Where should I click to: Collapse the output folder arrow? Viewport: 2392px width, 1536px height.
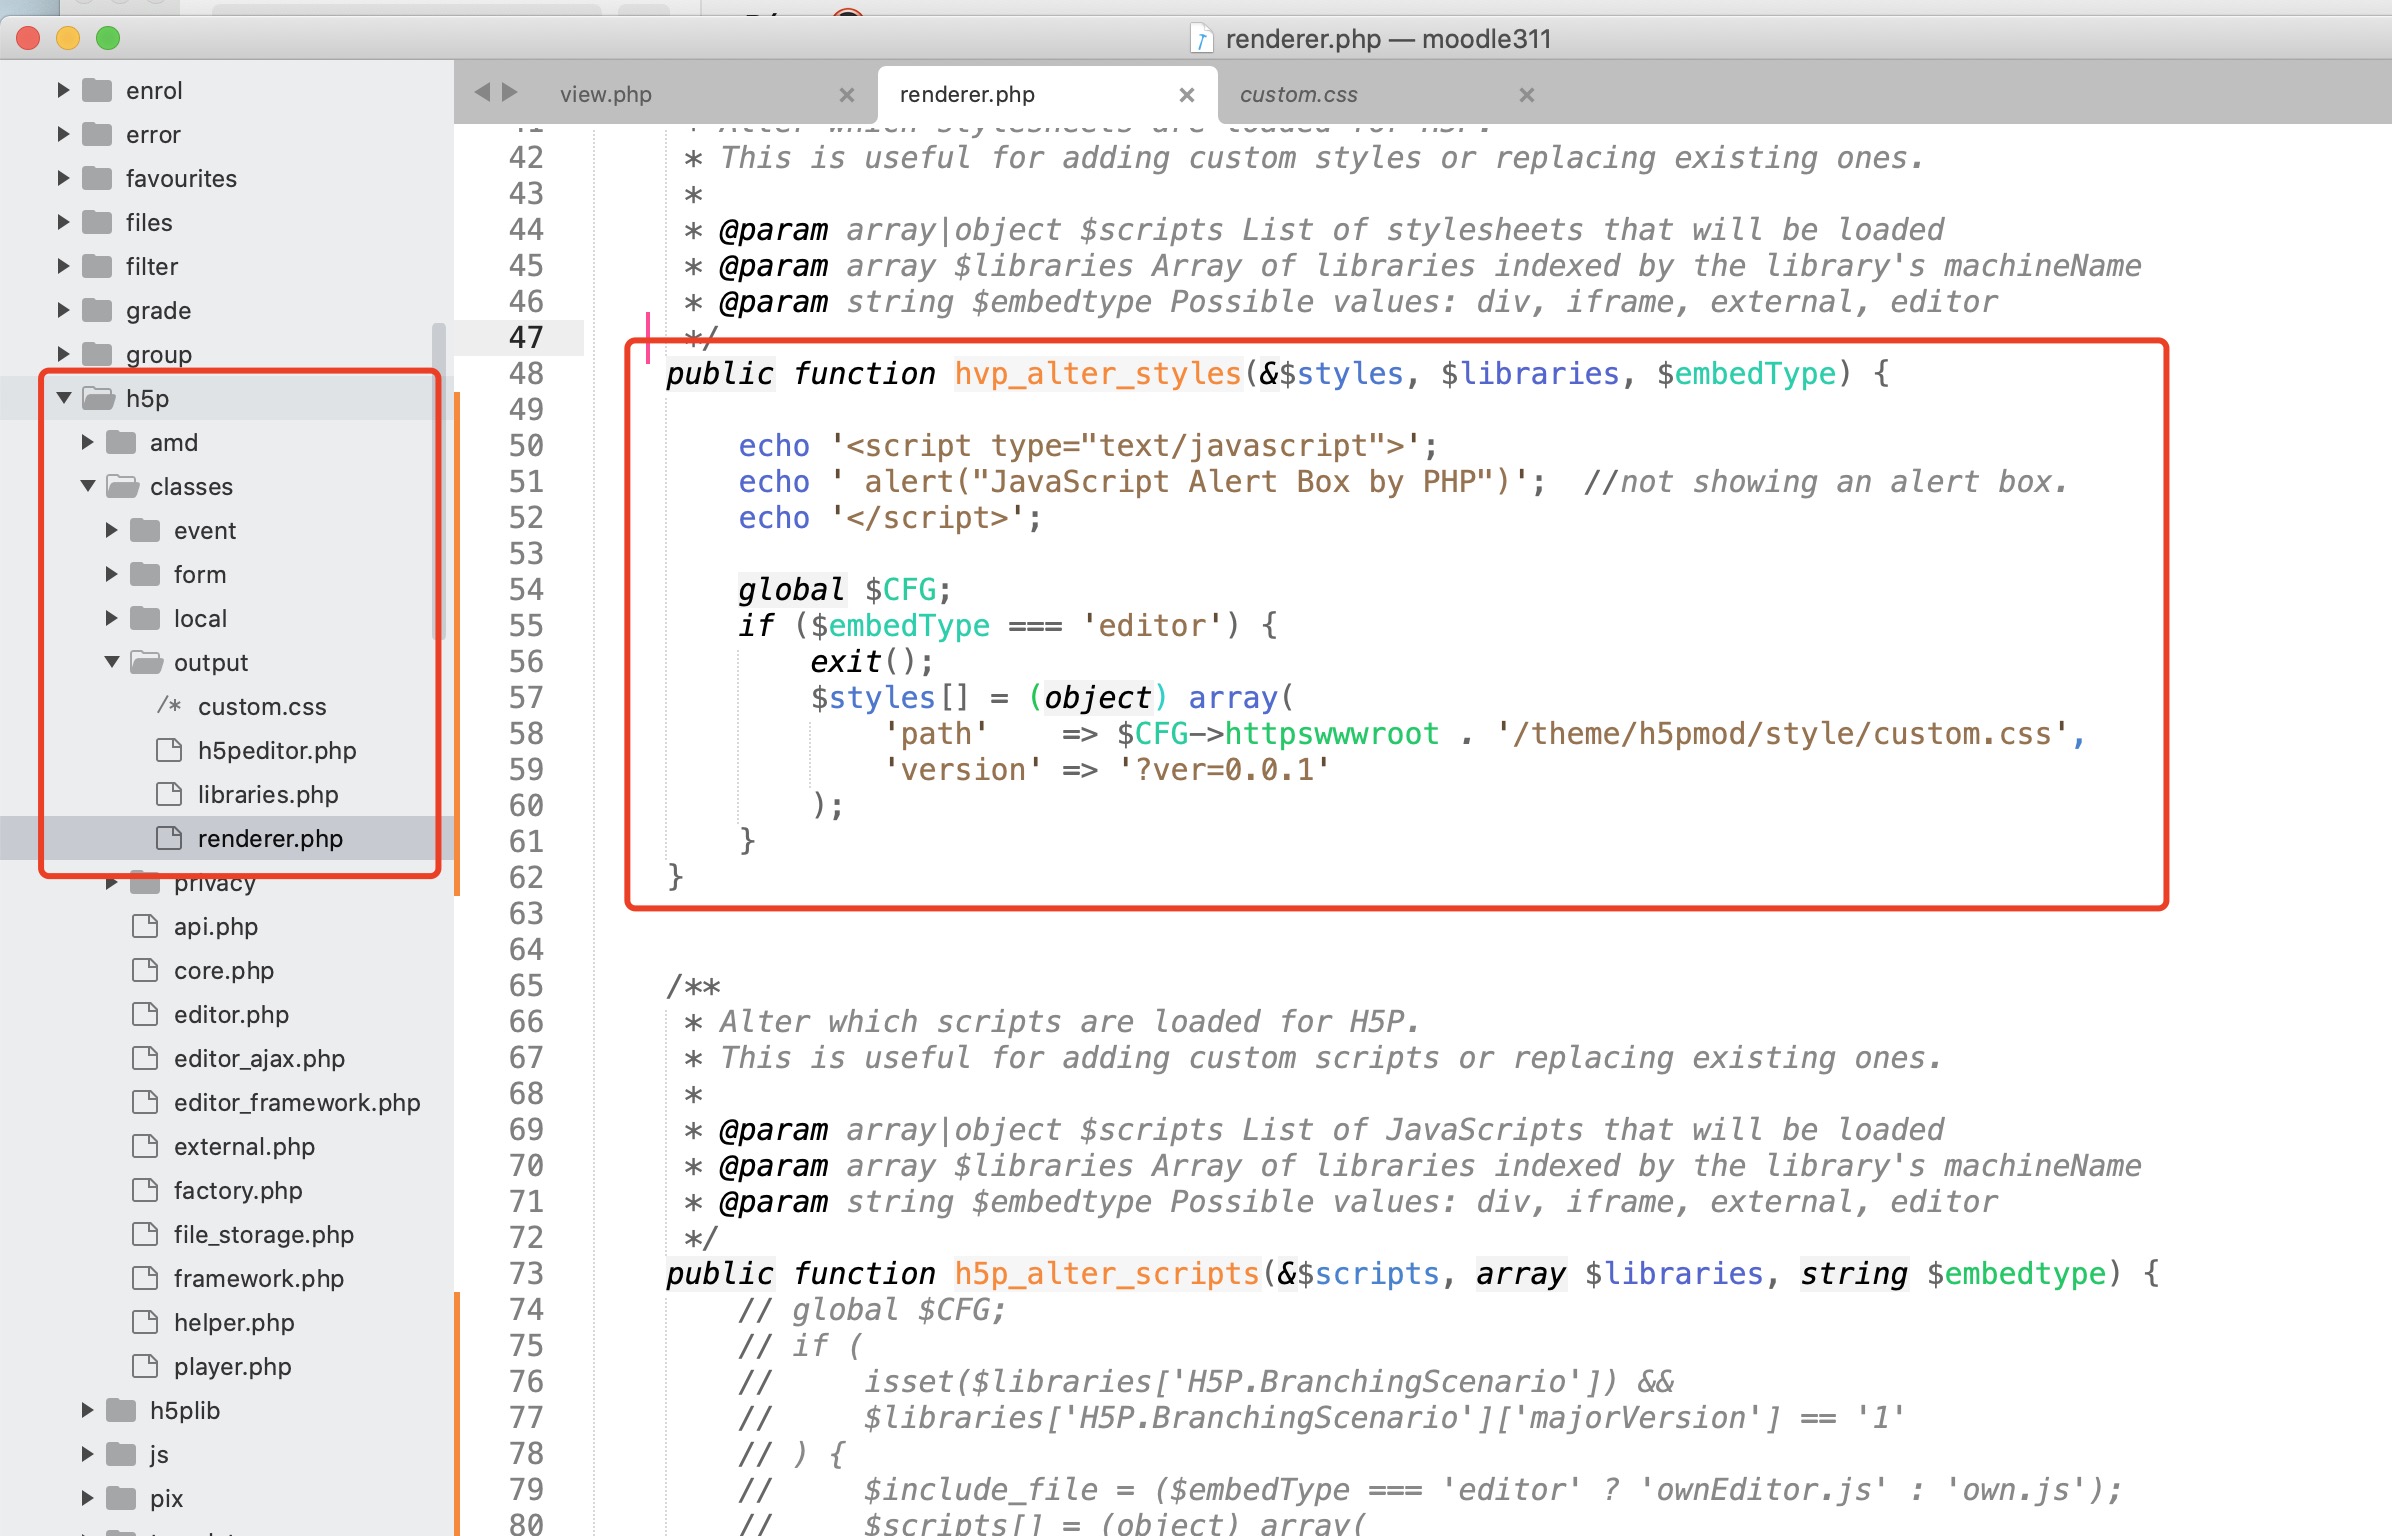(x=111, y=663)
